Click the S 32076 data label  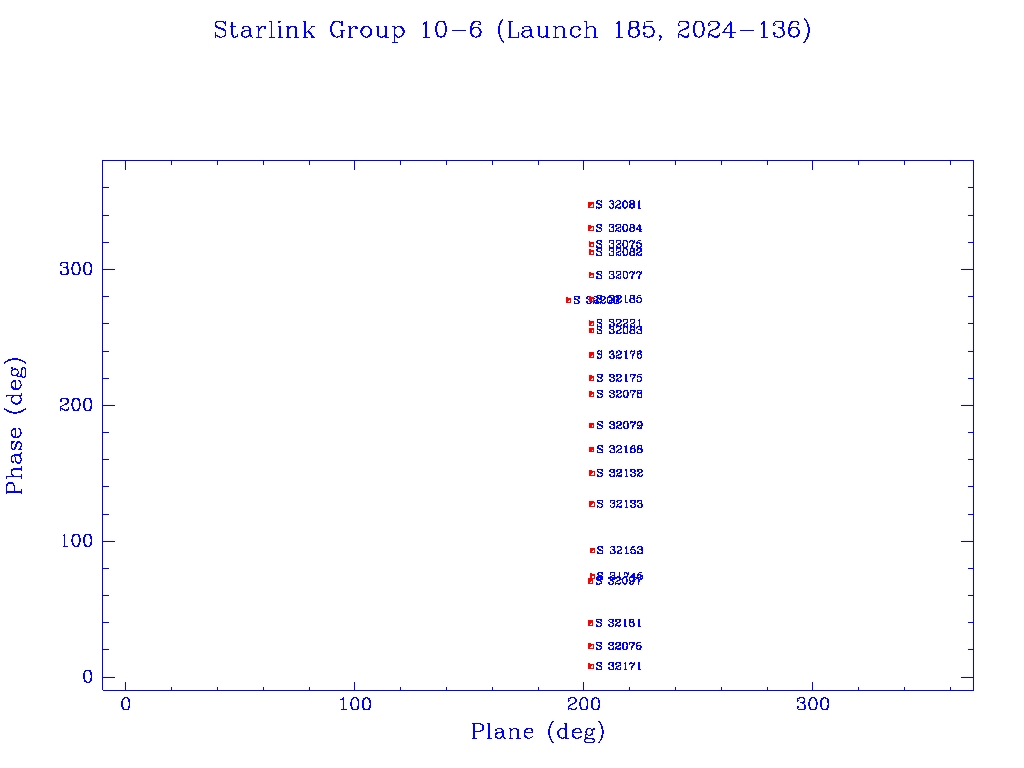pyautogui.click(x=618, y=646)
